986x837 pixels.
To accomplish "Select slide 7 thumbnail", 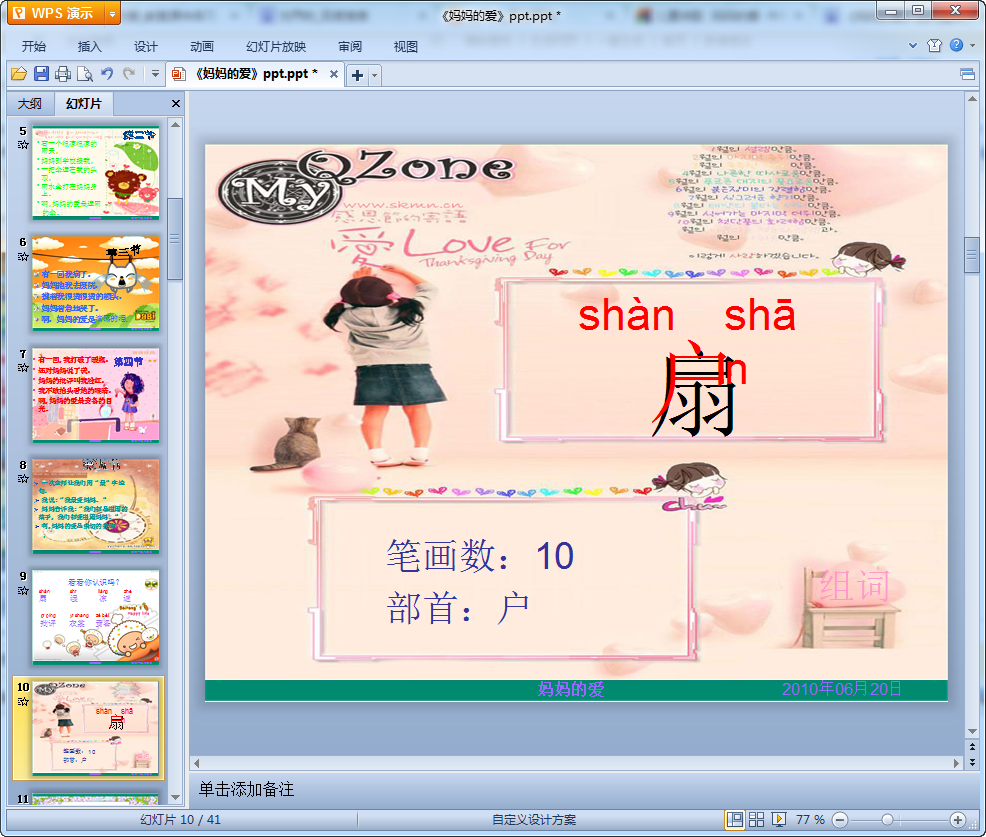I will click(96, 395).
